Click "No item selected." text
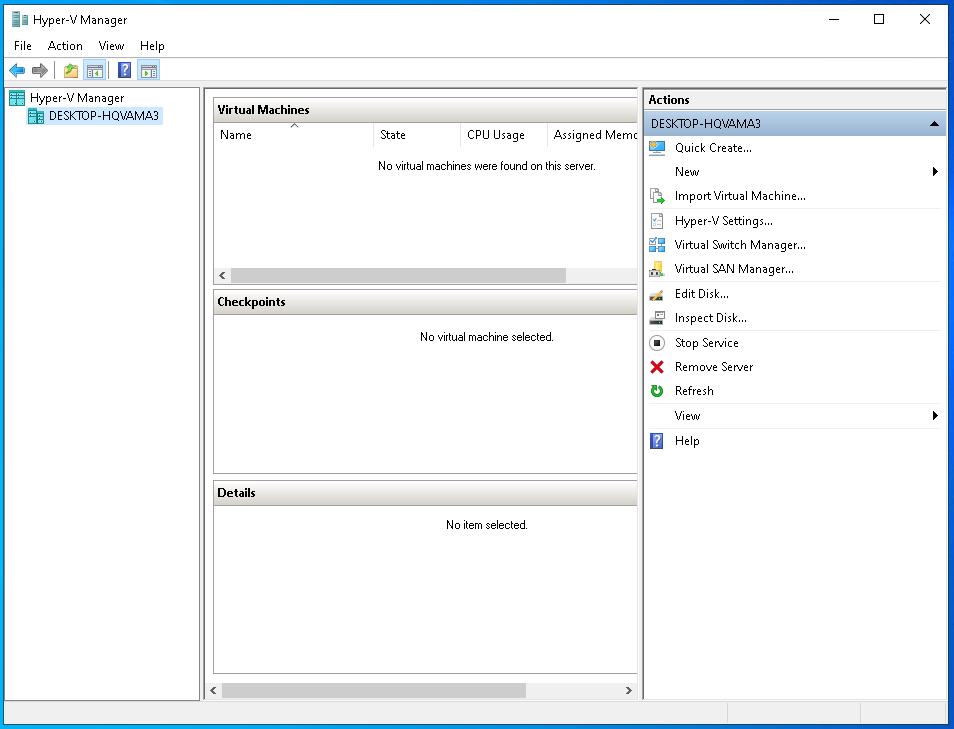The width and height of the screenshot is (954, 729). pyautogui.click(x=487, y=525)
